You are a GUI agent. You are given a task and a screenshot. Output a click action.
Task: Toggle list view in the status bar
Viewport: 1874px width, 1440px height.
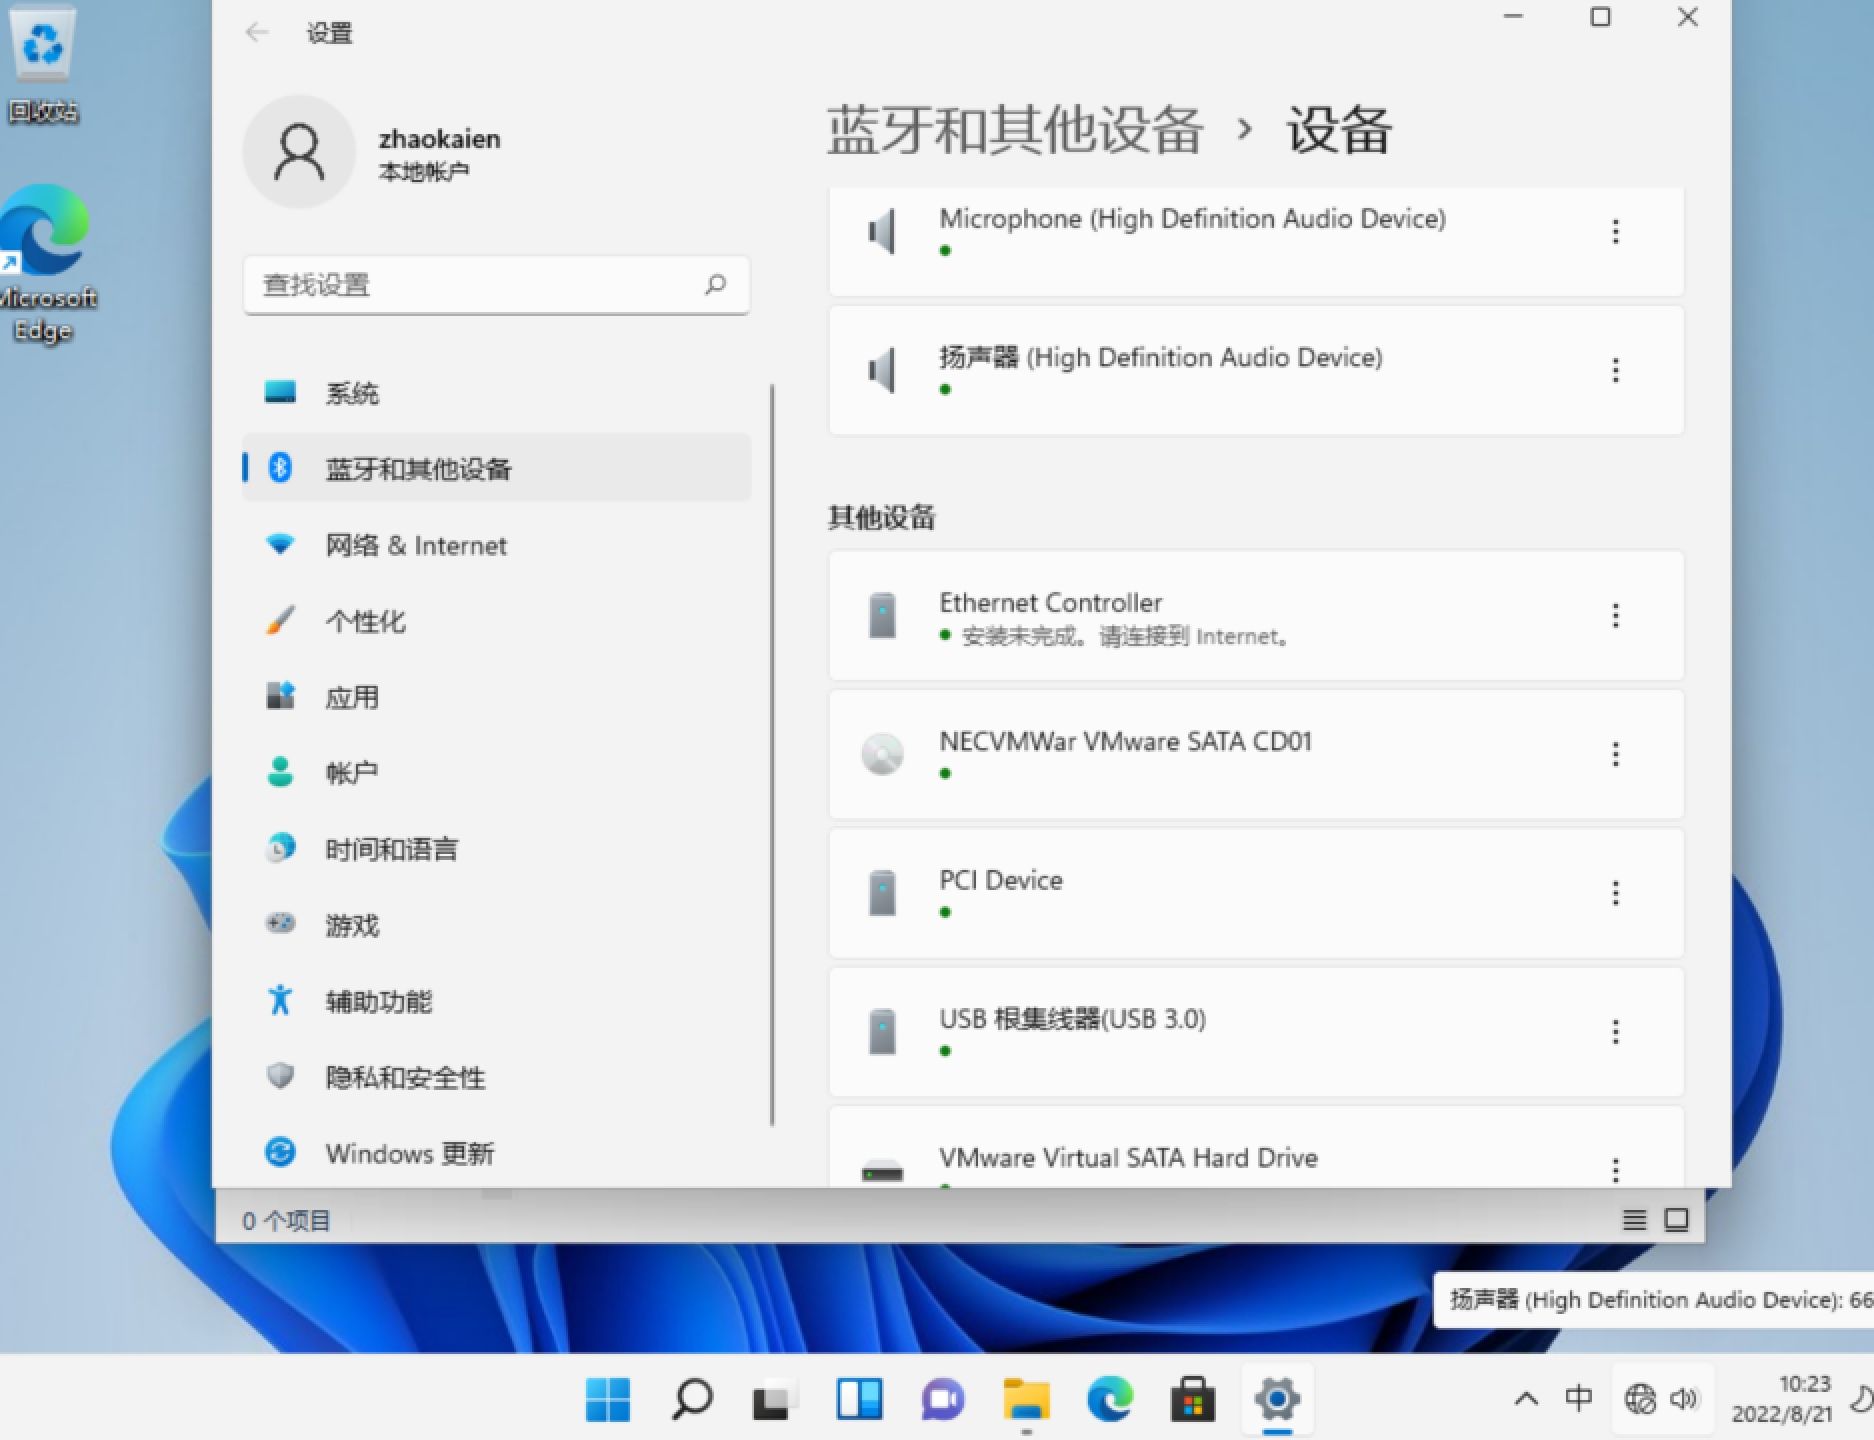(1635, 1220)
